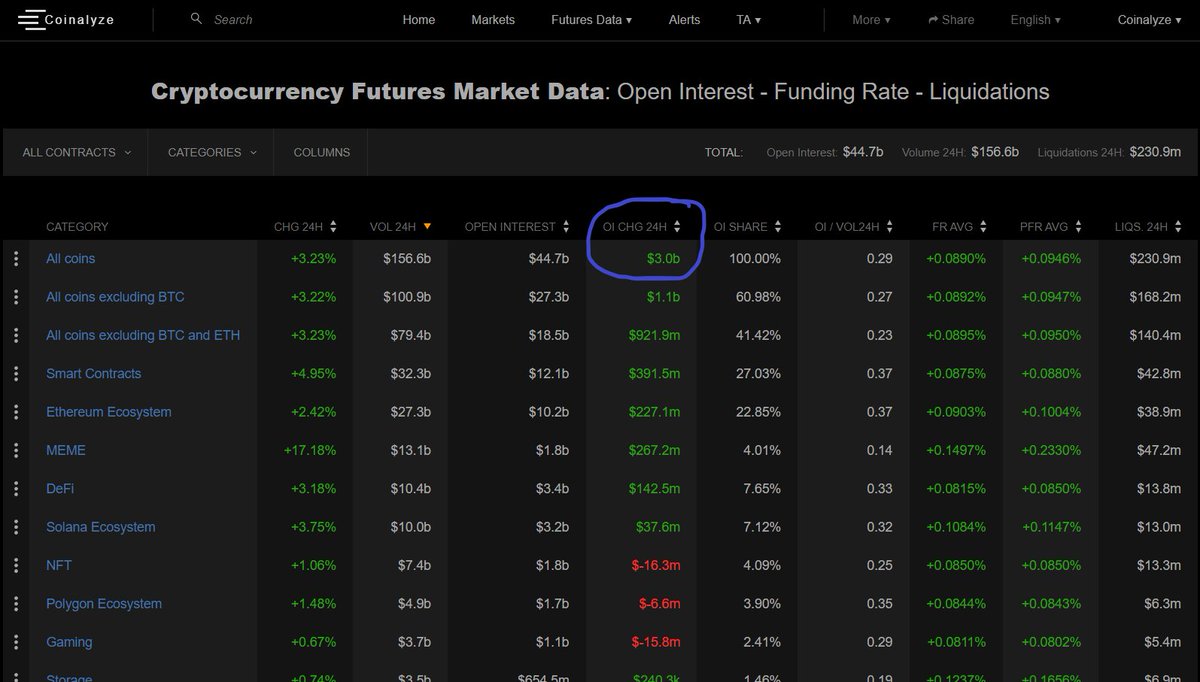This screenshot has height=682, width=1200.
Task: Open three-dot menu for NFT row
Action: 16,565
